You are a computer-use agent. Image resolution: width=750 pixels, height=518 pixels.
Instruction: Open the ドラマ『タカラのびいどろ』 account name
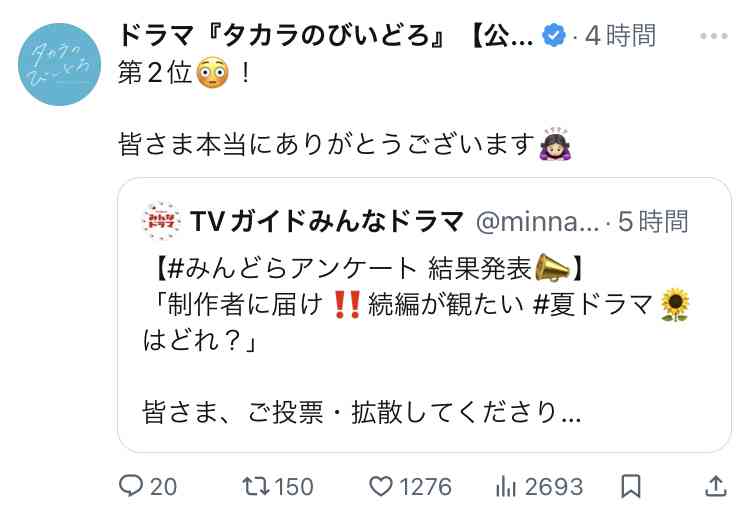click(326, 36)
